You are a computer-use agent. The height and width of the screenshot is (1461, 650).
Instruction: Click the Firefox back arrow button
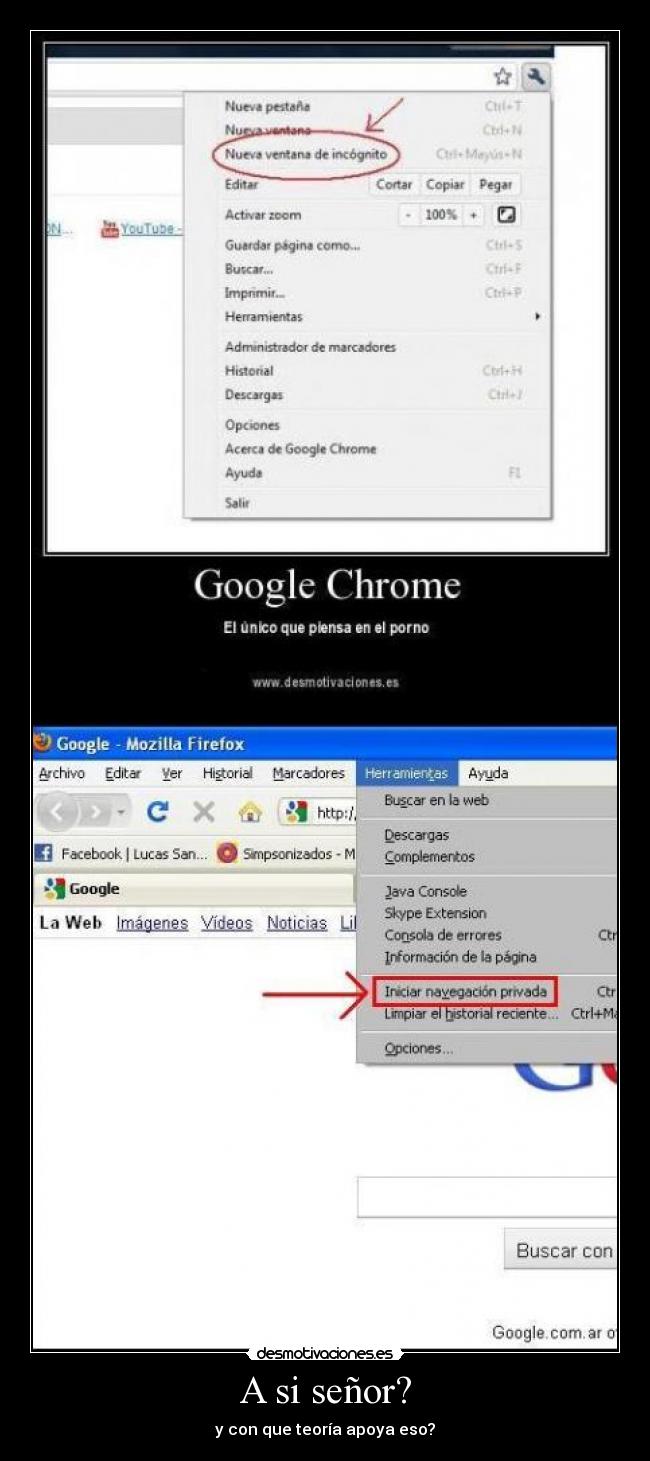pos(57,811)
